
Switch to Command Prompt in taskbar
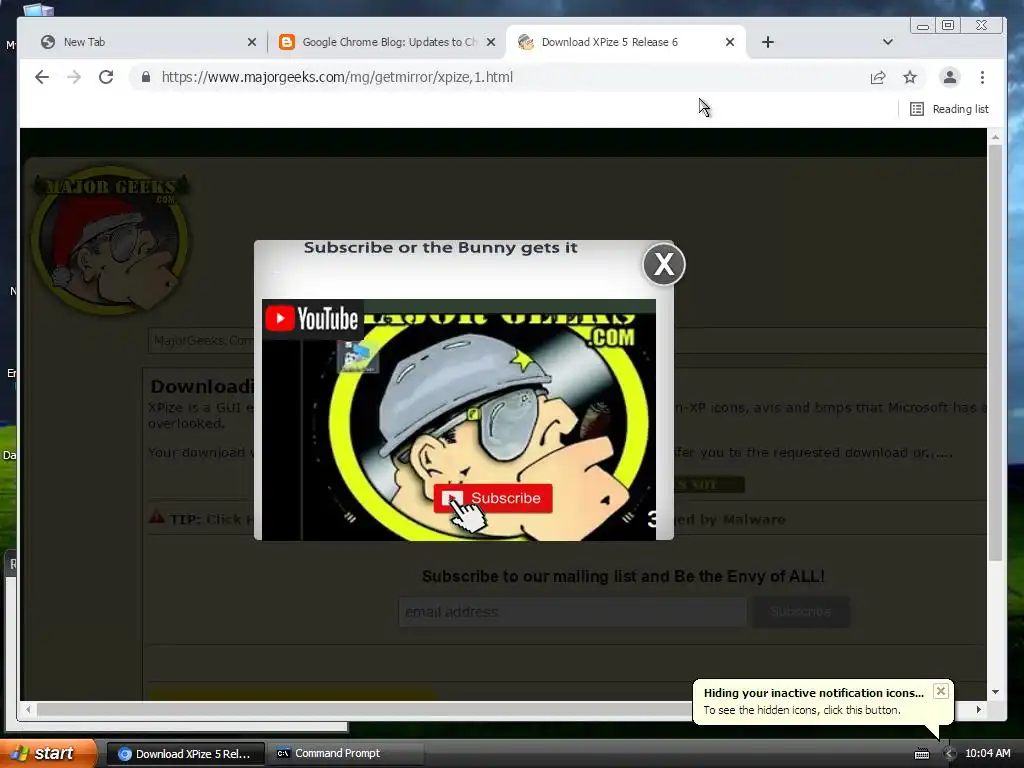click(x=346, y=754)
